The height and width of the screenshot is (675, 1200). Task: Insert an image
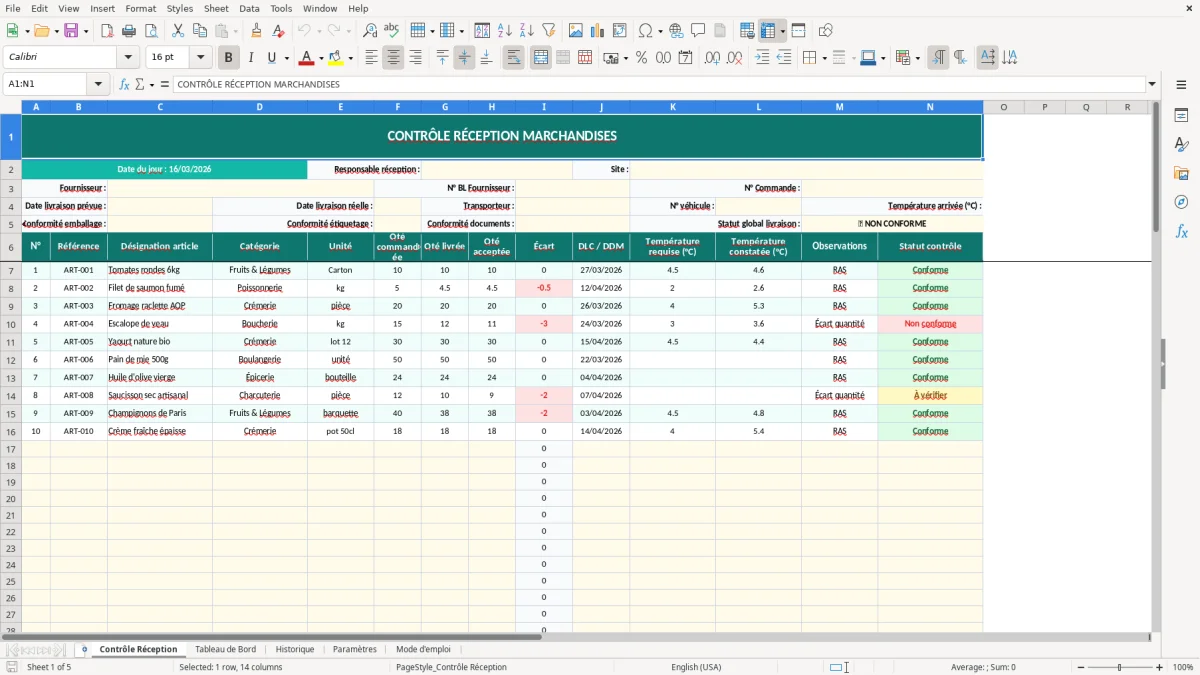pos(577,31)
